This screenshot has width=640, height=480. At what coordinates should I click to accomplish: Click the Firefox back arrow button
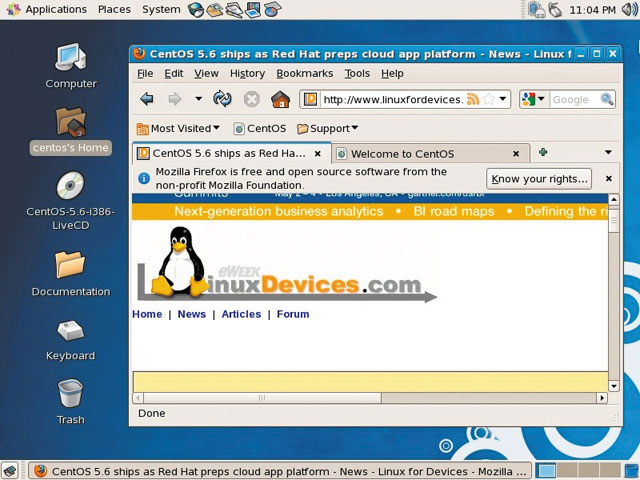pyautogui.click(x=147, y=99)
